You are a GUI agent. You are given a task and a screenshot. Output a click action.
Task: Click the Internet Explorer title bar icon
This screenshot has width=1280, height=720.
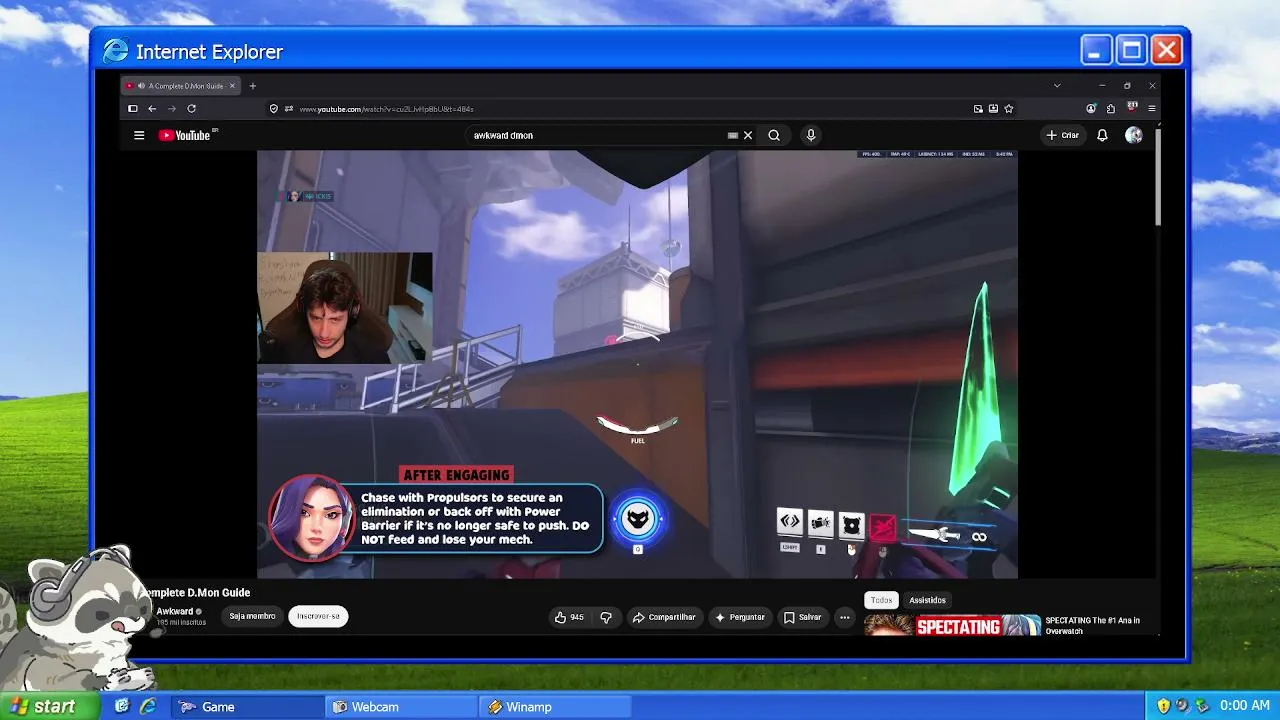(116, 51)
